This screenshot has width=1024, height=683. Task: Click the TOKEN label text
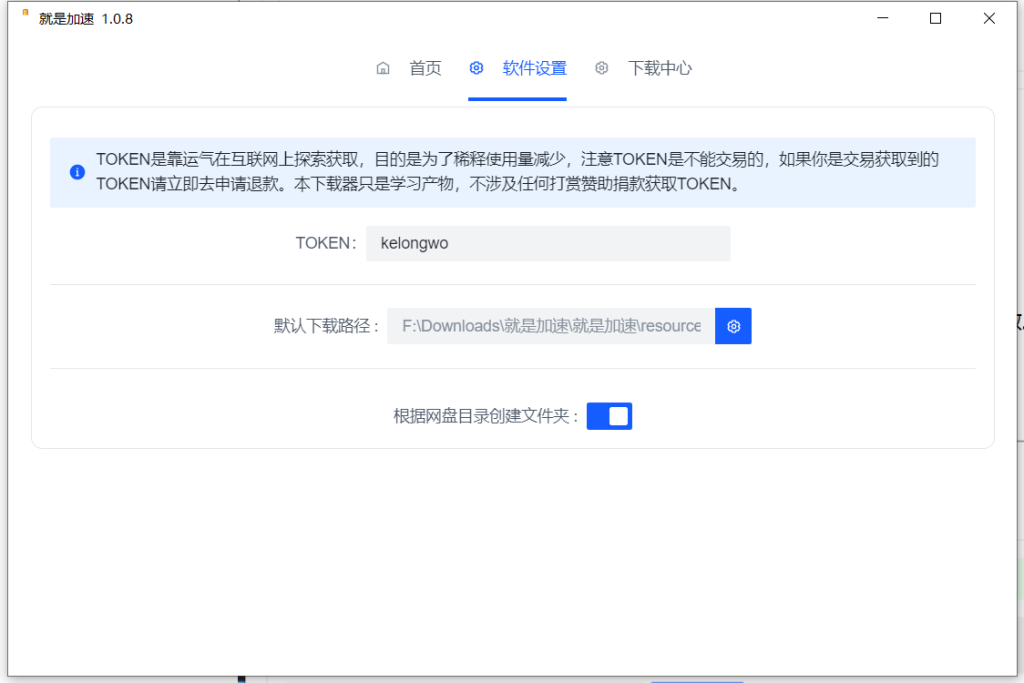click(324, 243)
